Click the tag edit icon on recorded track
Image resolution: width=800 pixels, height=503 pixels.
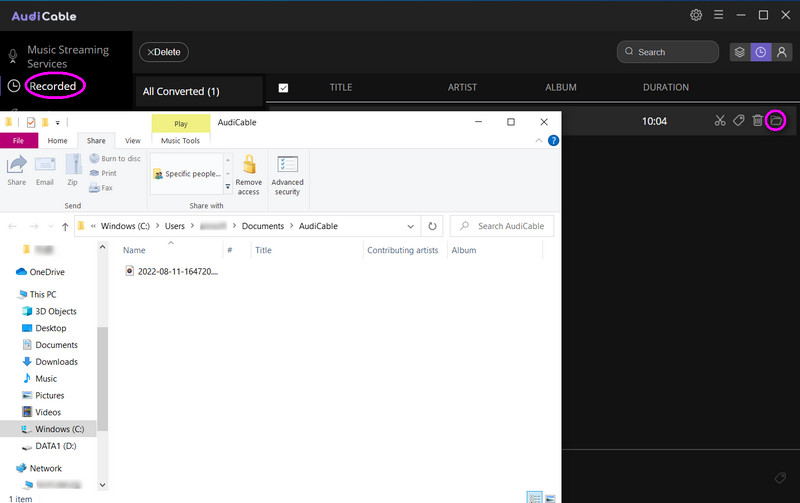[738, 121]
